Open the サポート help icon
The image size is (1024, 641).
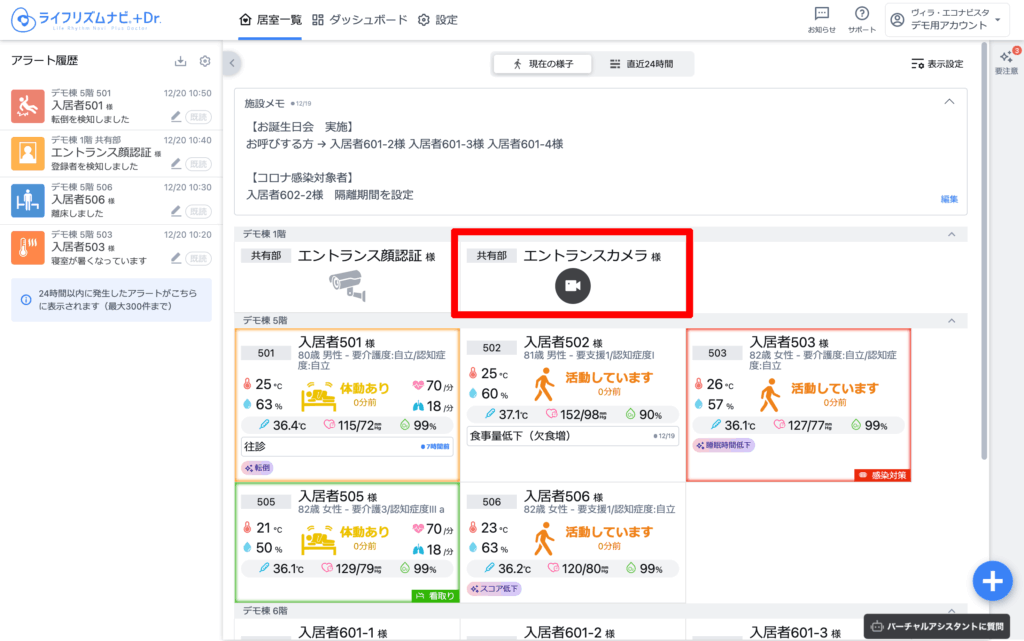tap(861, 14)
